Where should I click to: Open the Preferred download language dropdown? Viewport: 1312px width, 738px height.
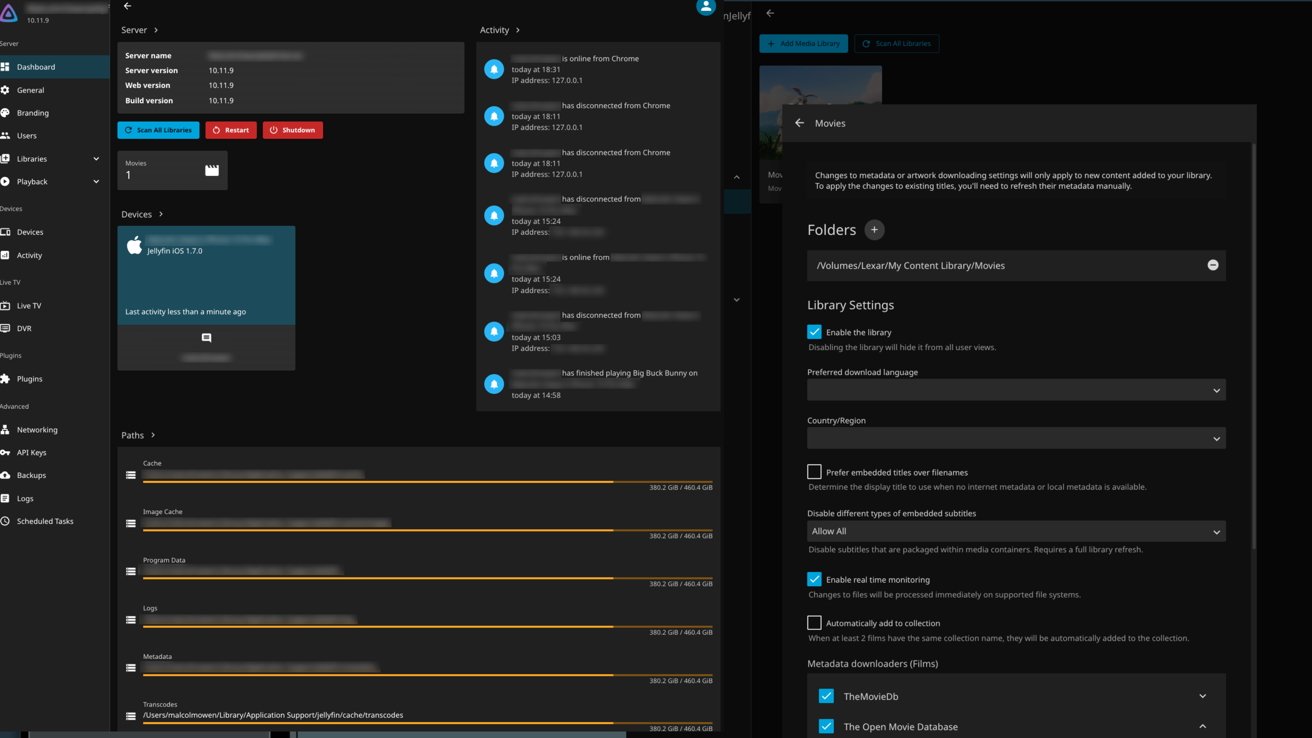[1016, 390]
